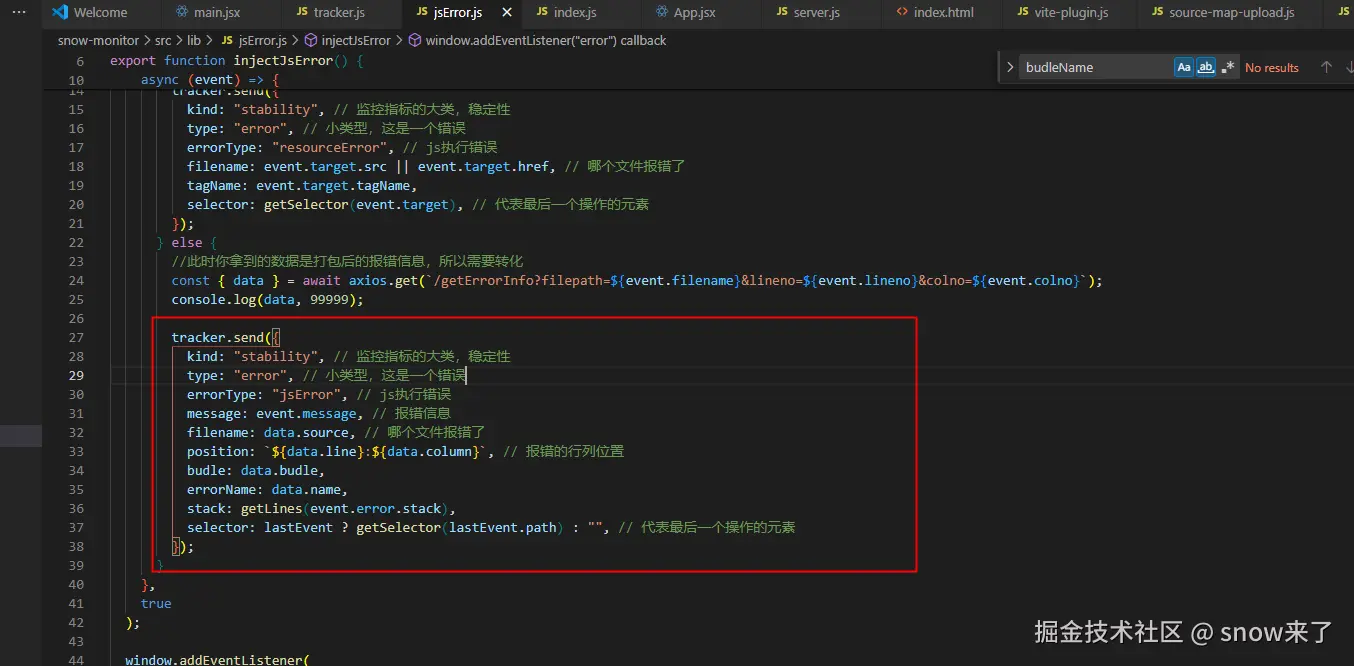Click 'selector: lastEvent ?' line
The width and height of the screenshot is (1354, 666).
click(491, 527)
